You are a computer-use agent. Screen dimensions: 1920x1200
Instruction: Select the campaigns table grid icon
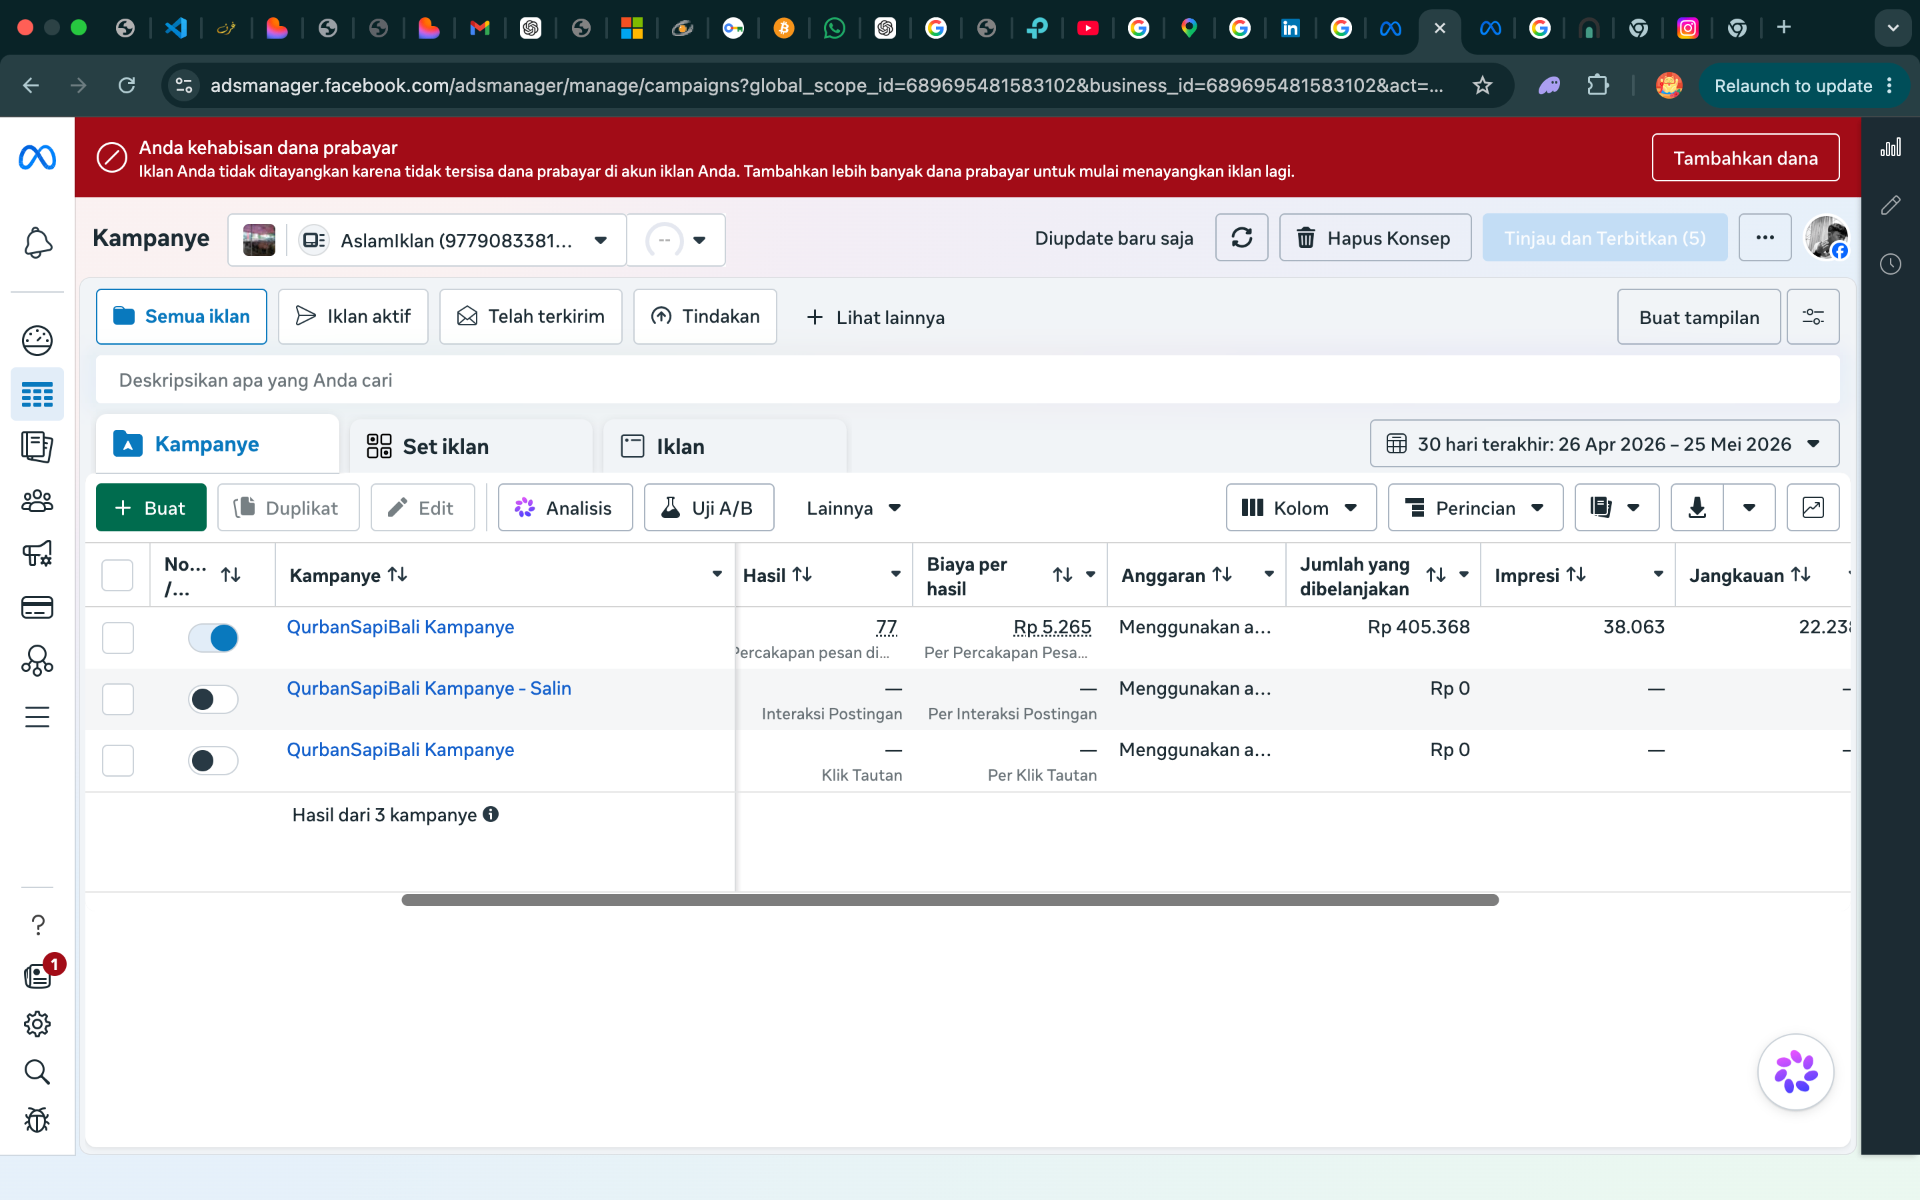37,394
